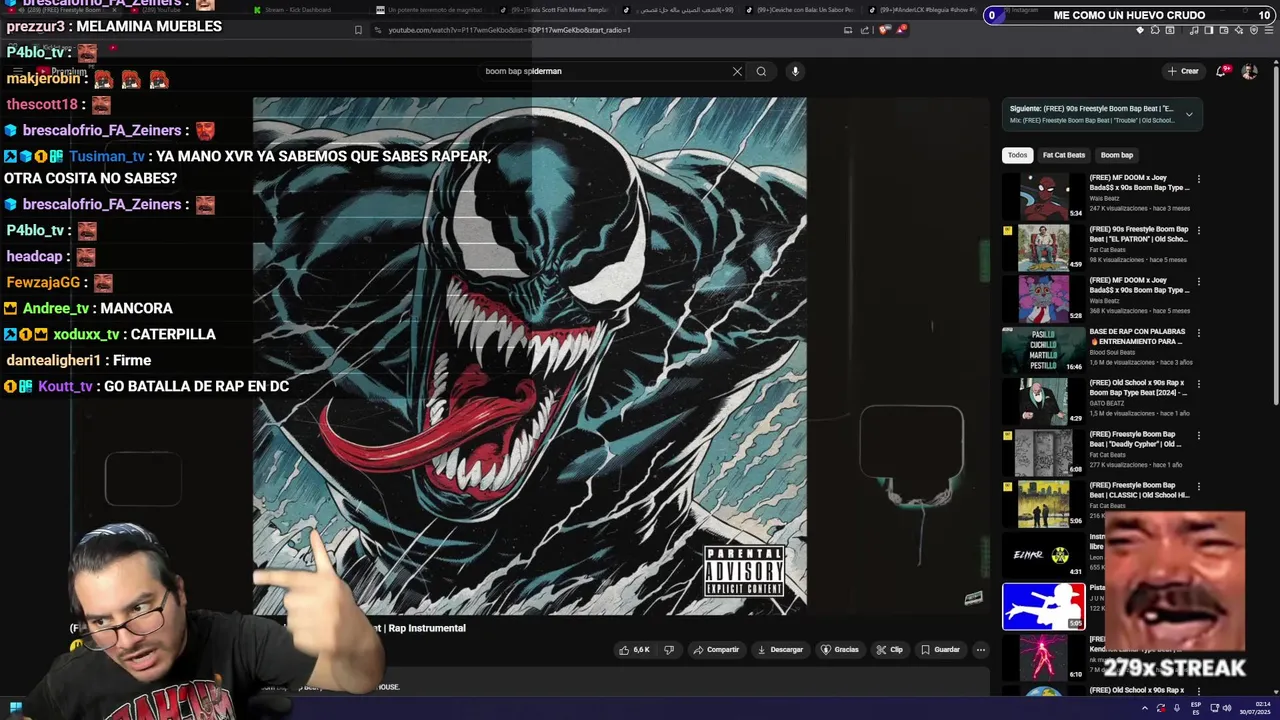
Task: Click the Venom video player artwork
Action: tap(529, 355)
